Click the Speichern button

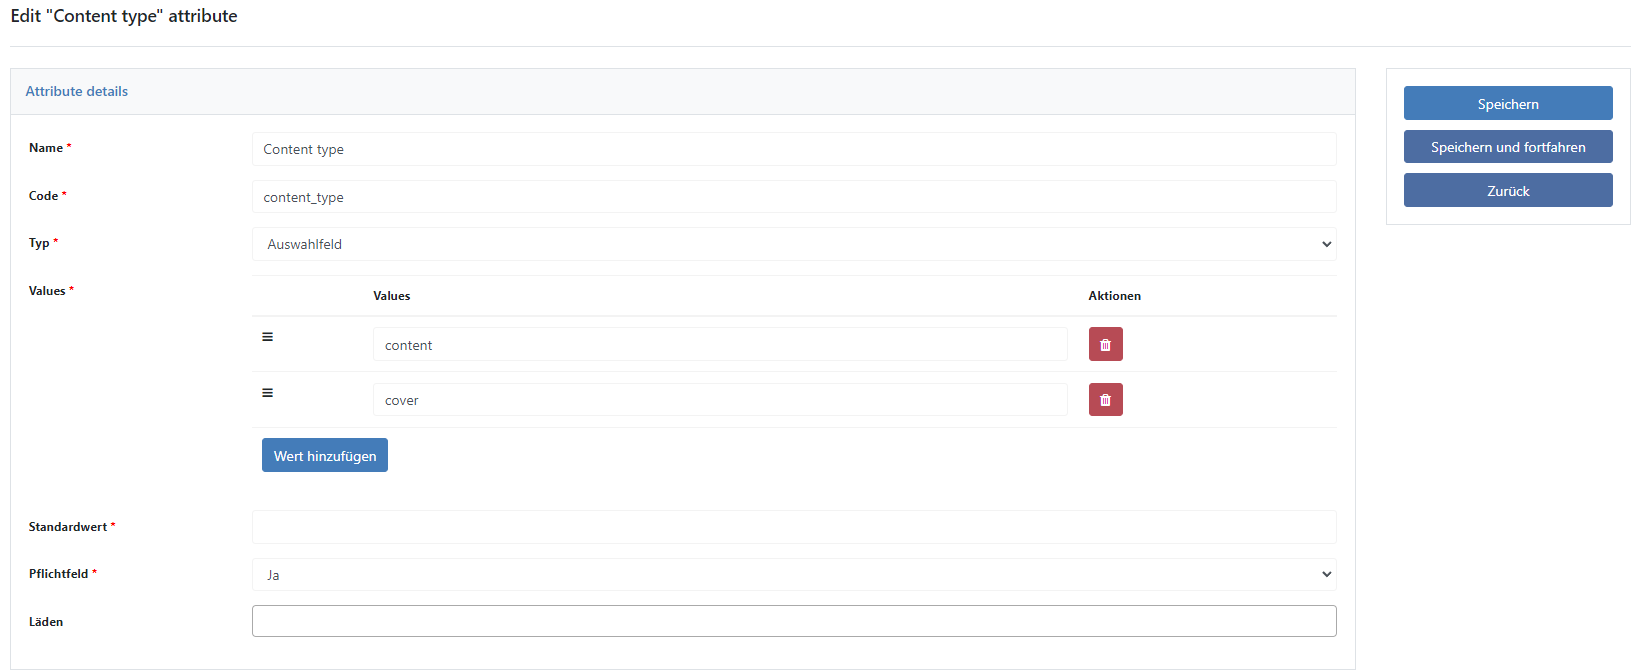(x=1508, y=103)
